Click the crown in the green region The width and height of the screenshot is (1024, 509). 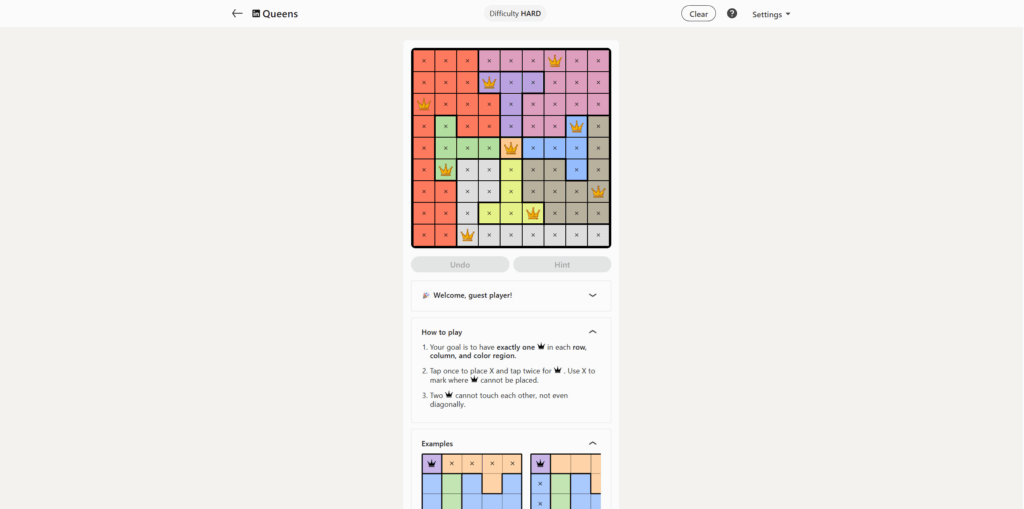click(x=446, y=170)
